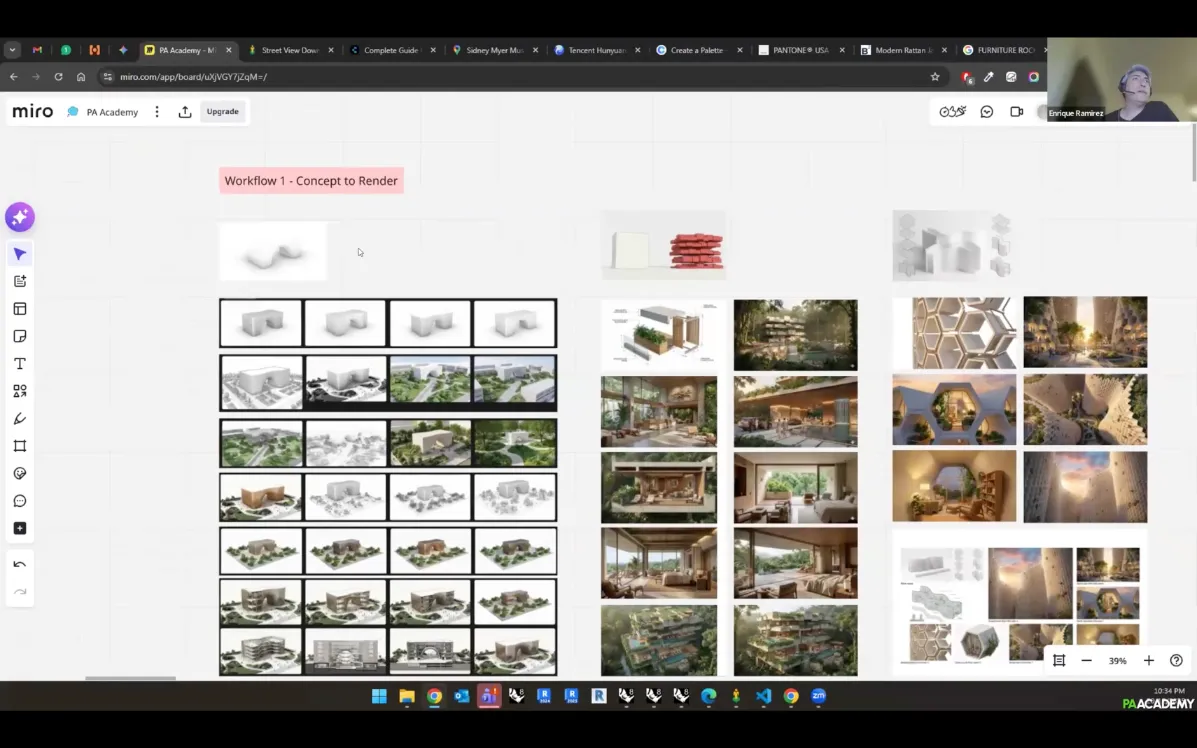Select the Workflow 1 - Concept to Render label
This screenshot has width=1197, height=748.
[311, 181]
